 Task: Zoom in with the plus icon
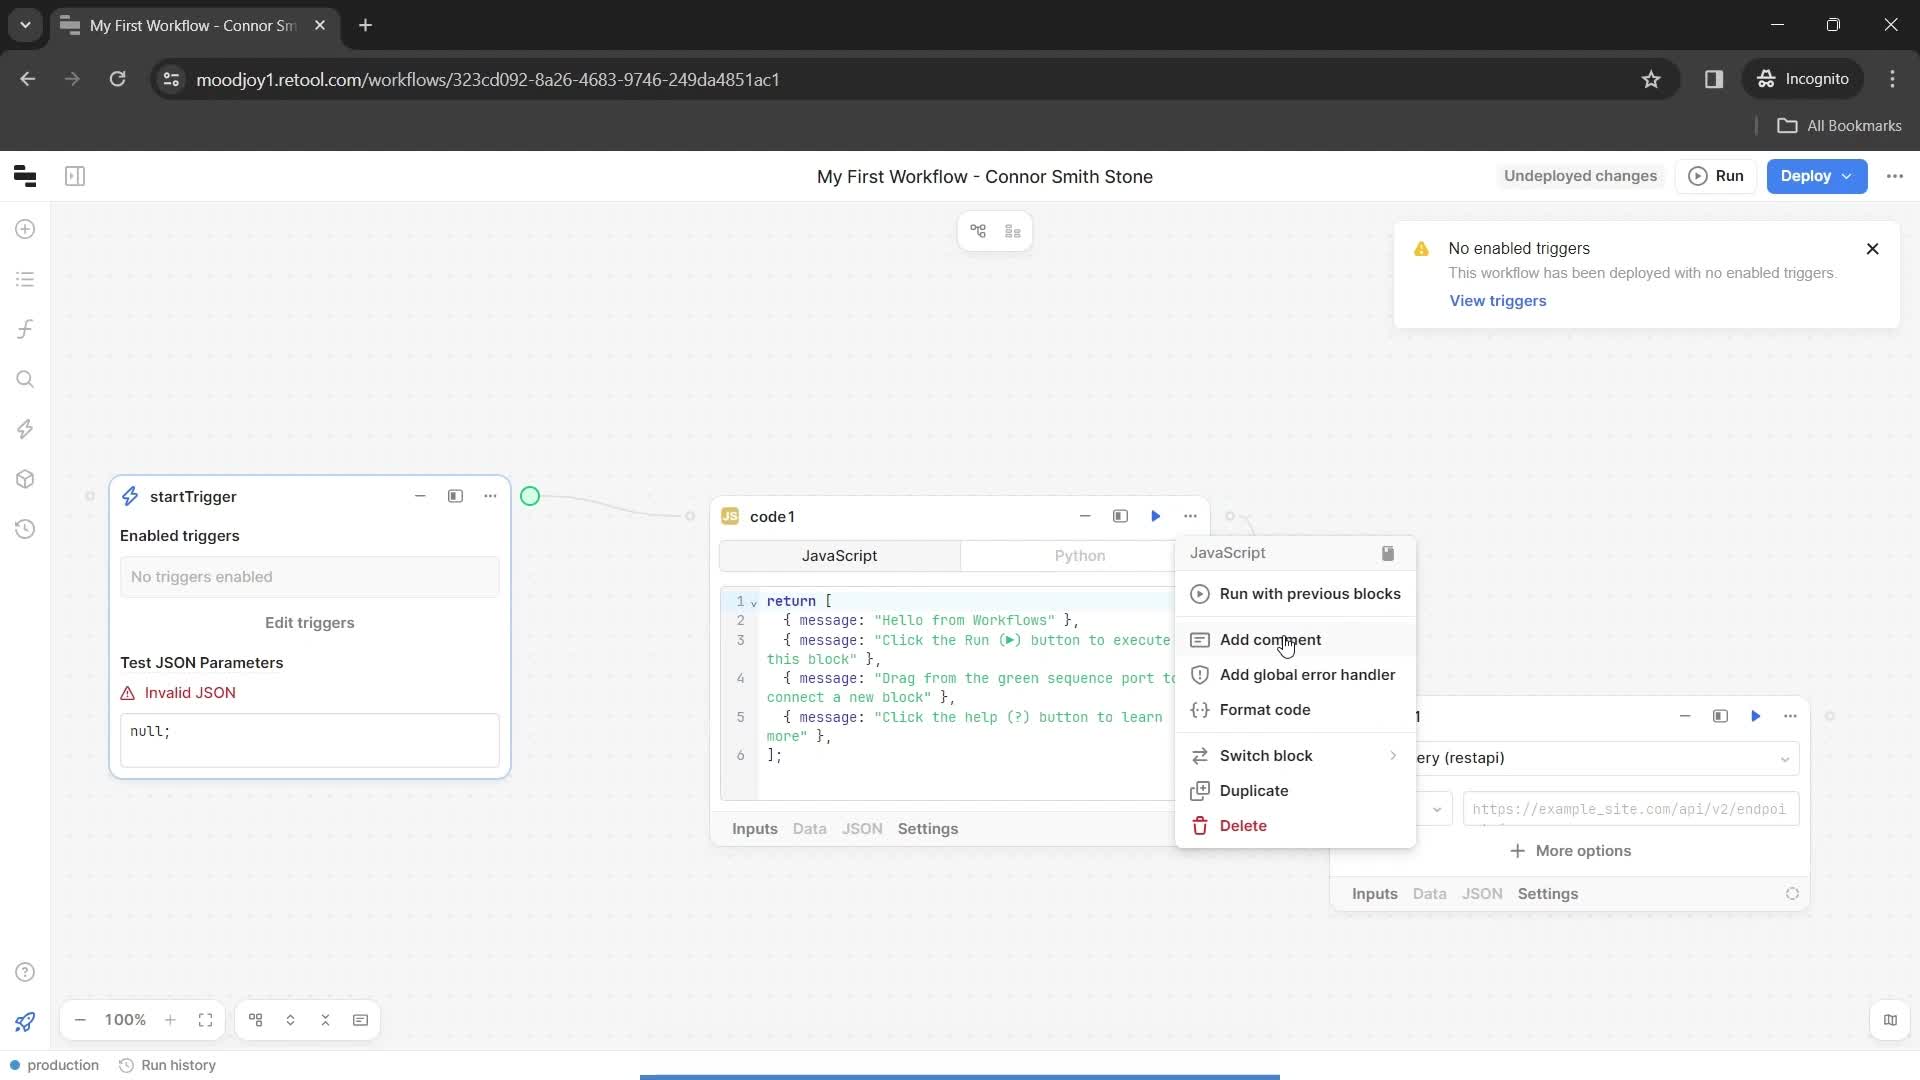[x=170, y=1020]
